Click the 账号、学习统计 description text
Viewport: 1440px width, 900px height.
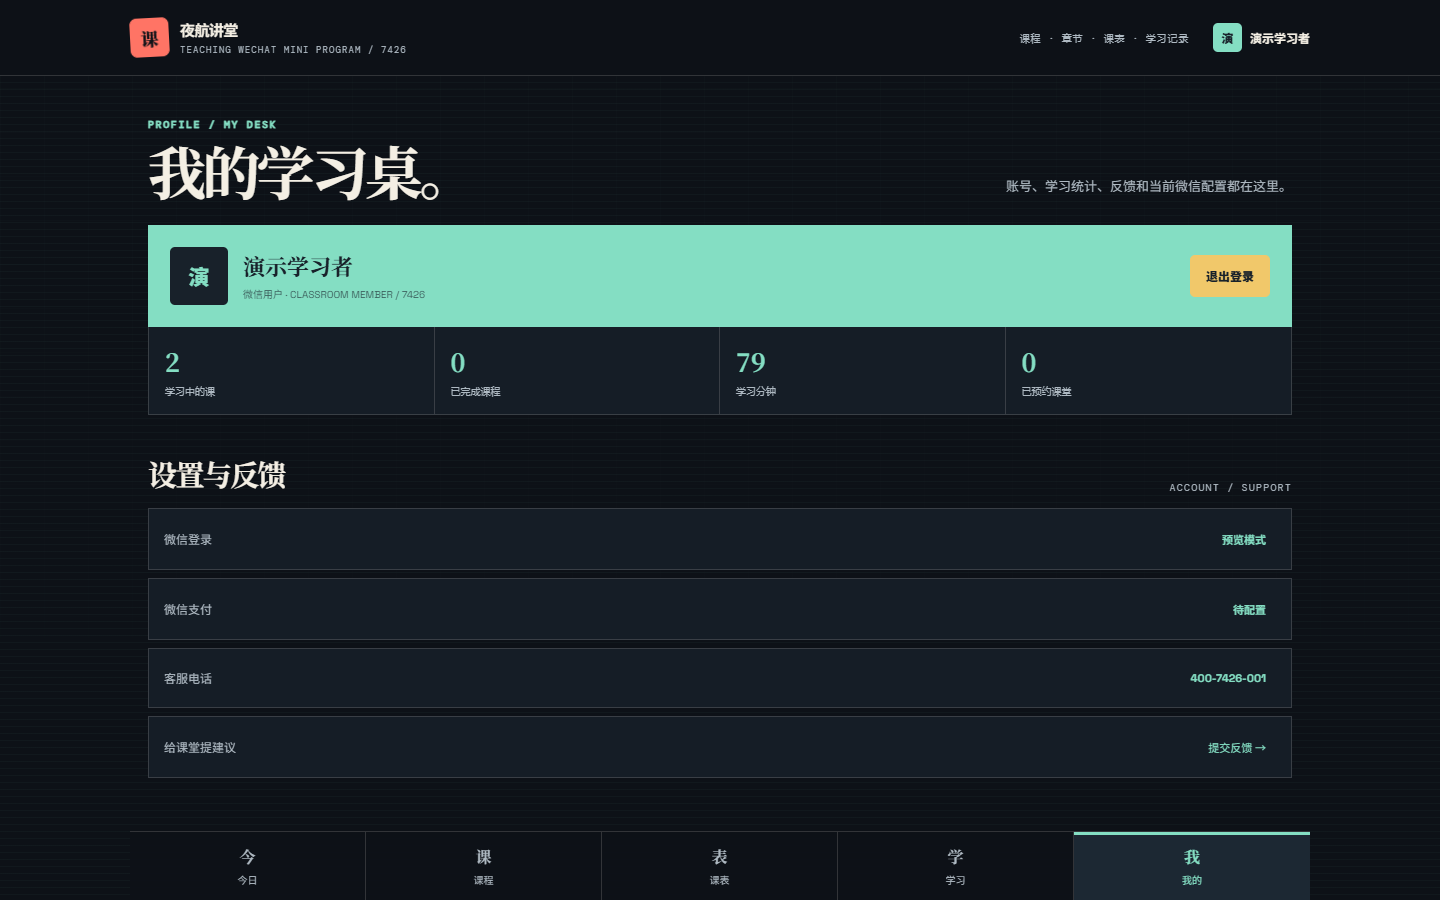tap(1149, 186)
